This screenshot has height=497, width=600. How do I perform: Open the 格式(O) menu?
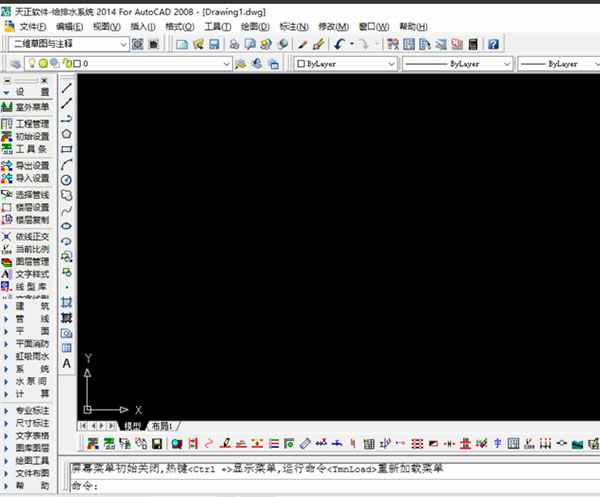click(179, 27)
